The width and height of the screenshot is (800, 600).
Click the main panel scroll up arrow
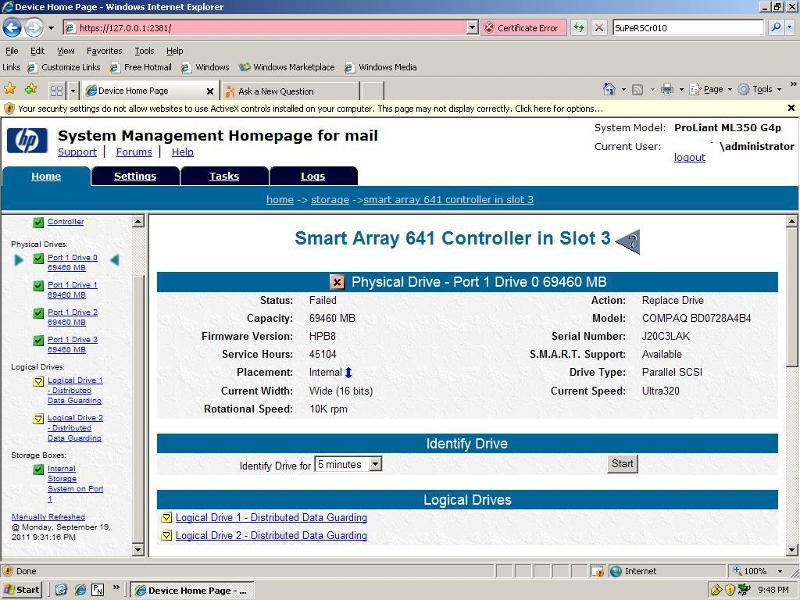point(791,221)
